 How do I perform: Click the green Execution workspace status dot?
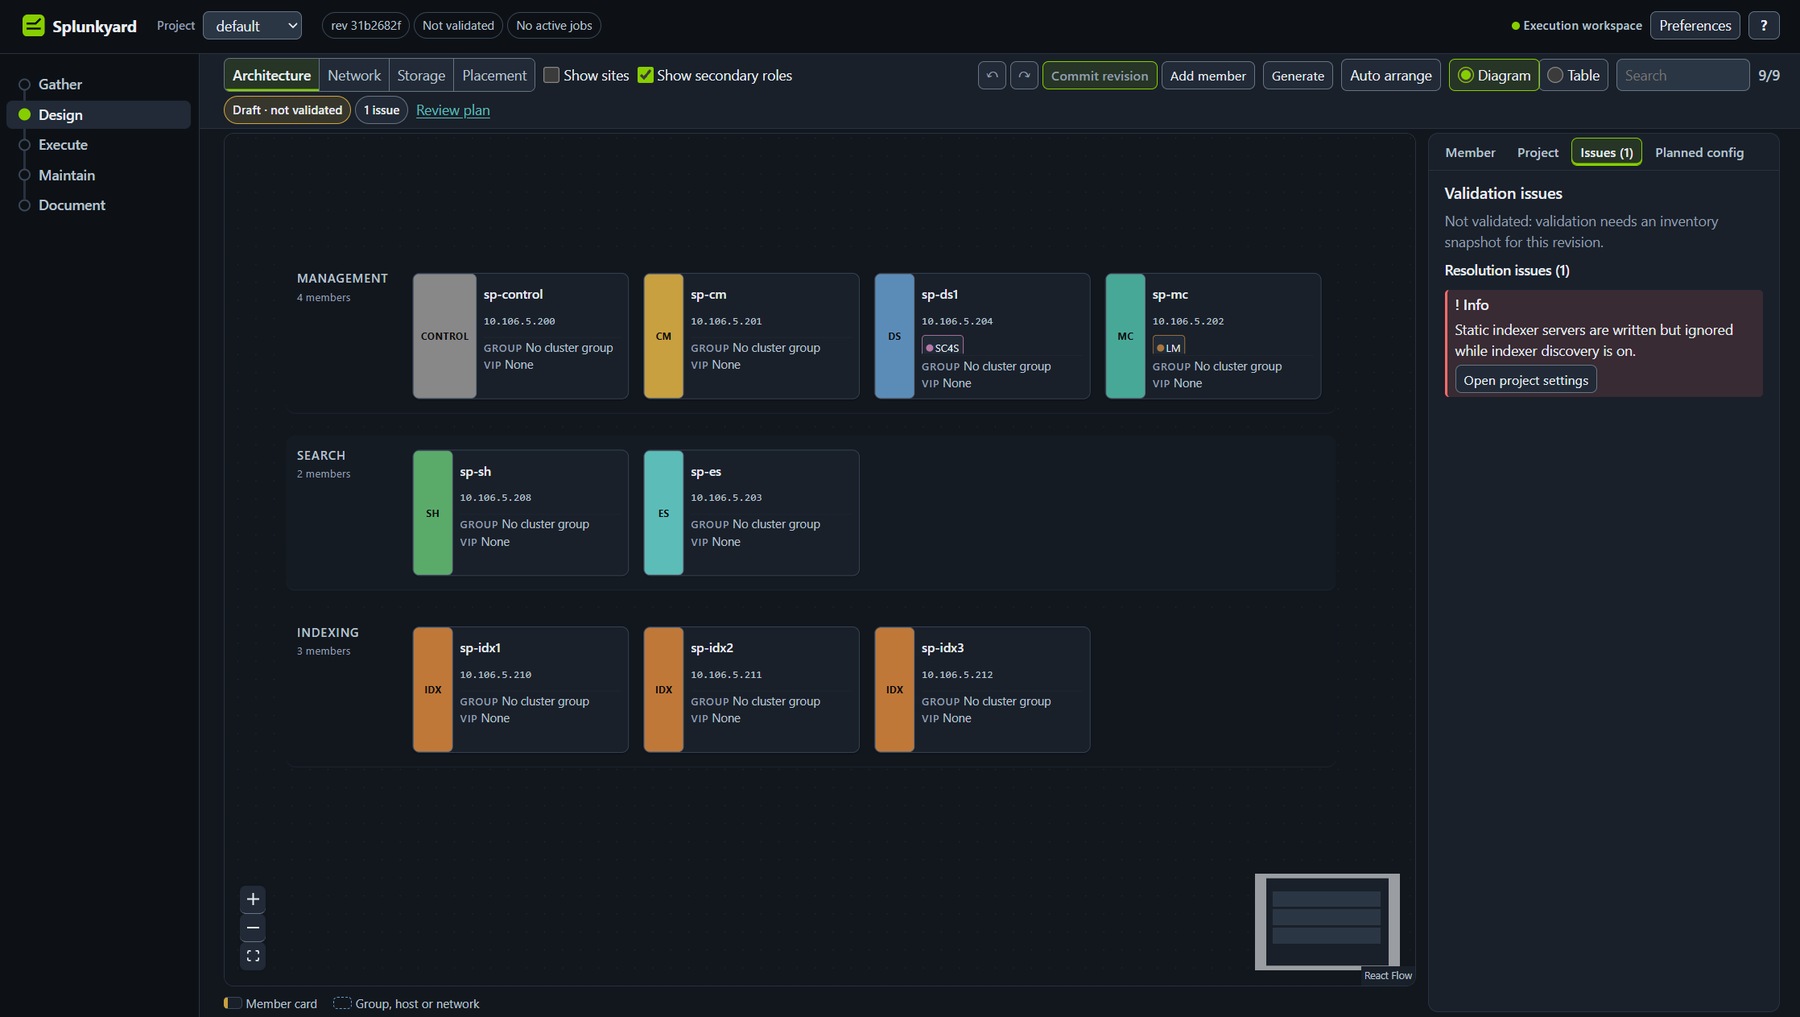tap(1515, 26)
